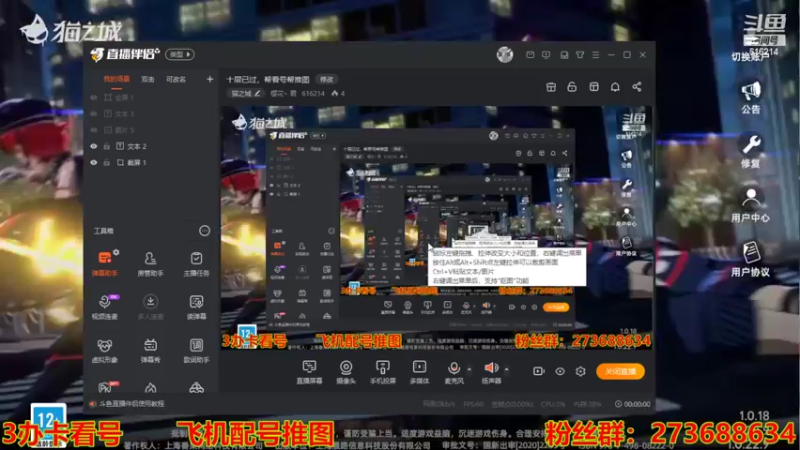Toggle the lock on 文本 2 layer
800x450 pixels.
coord(107,146)
